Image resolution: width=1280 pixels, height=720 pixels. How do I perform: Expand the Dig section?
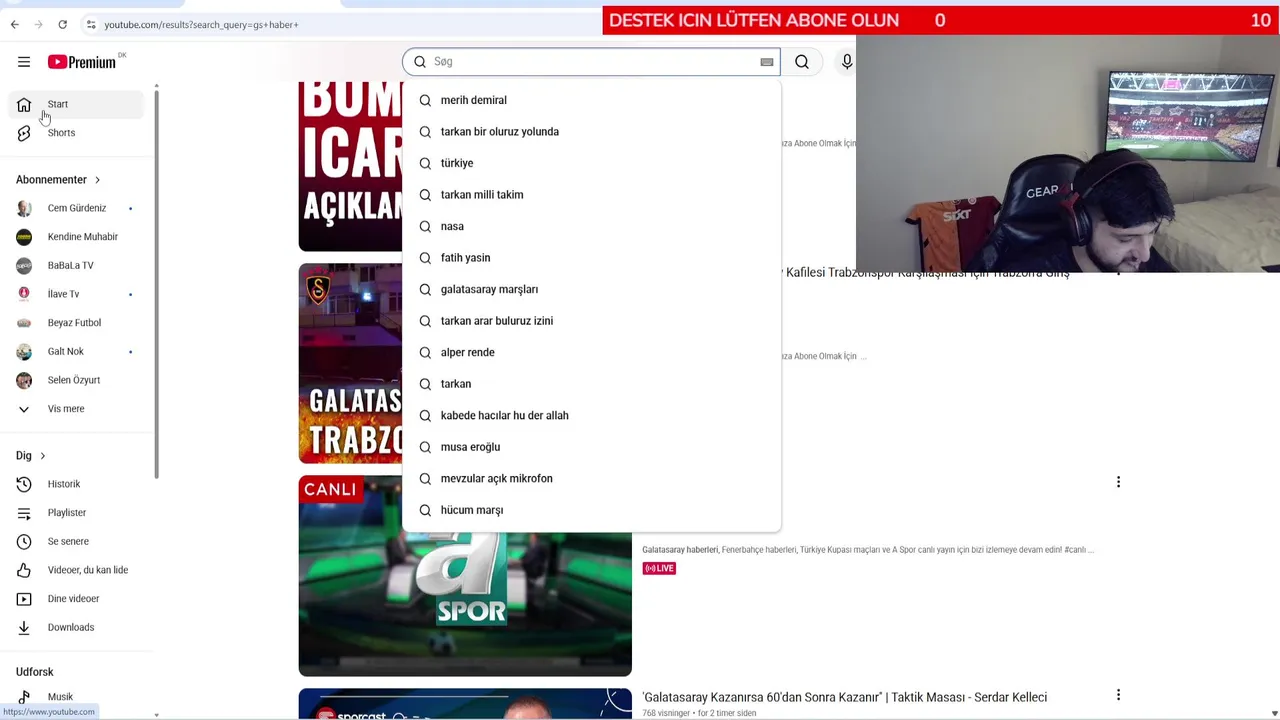point(31,456)
